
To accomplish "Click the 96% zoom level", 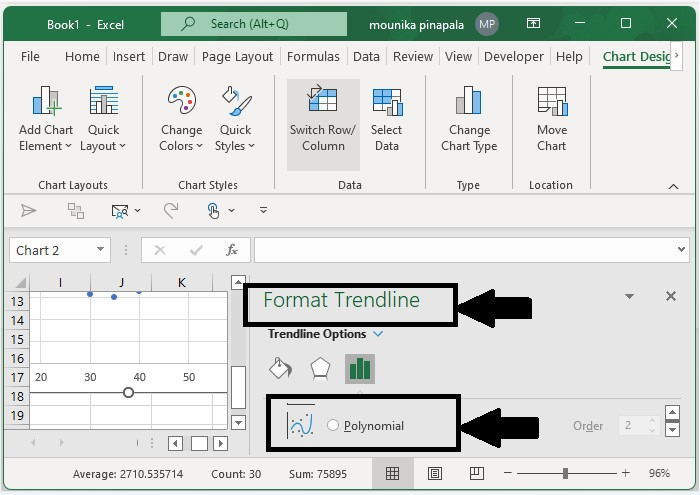I will click(659, 473).
